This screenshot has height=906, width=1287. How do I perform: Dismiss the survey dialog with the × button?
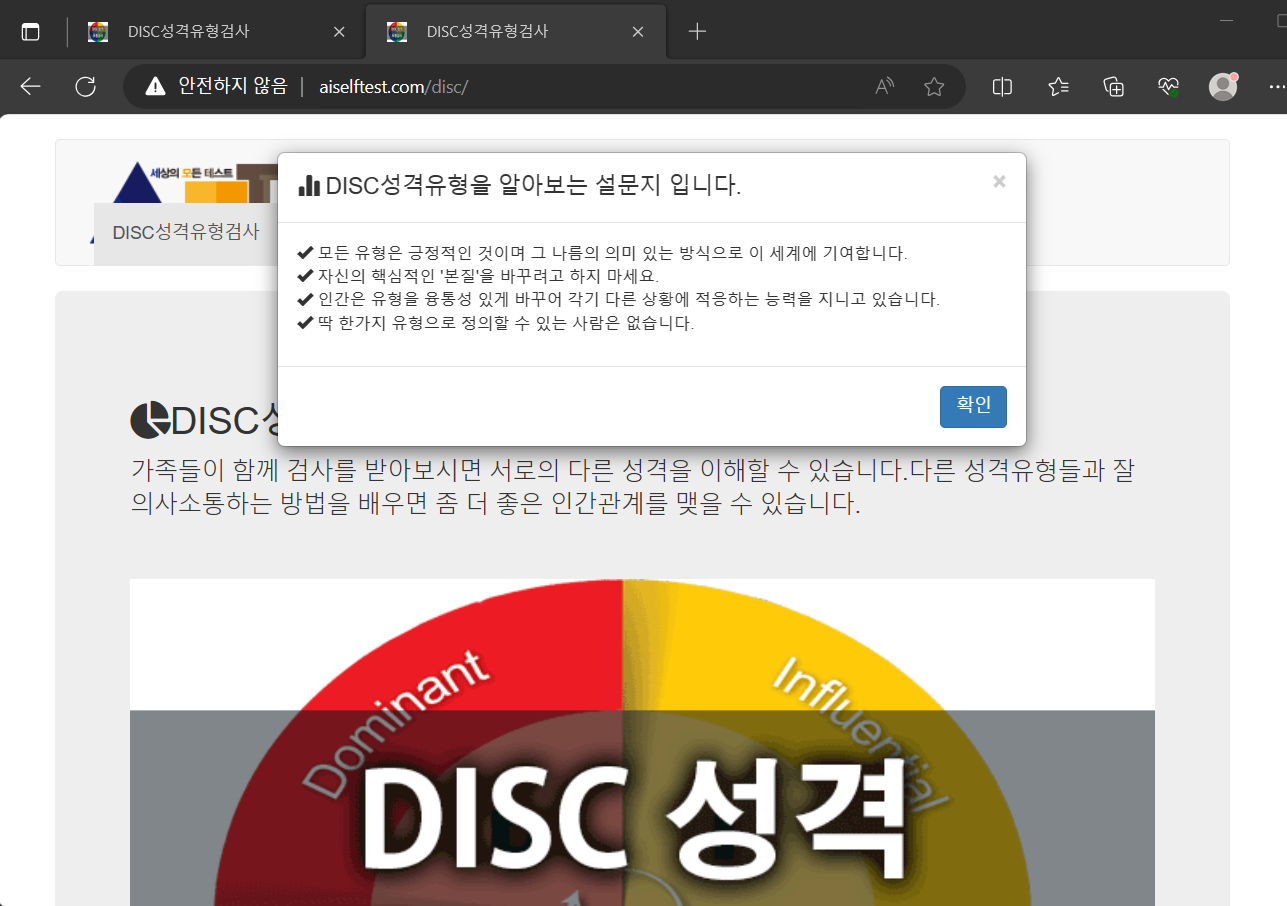coord(998,181)
